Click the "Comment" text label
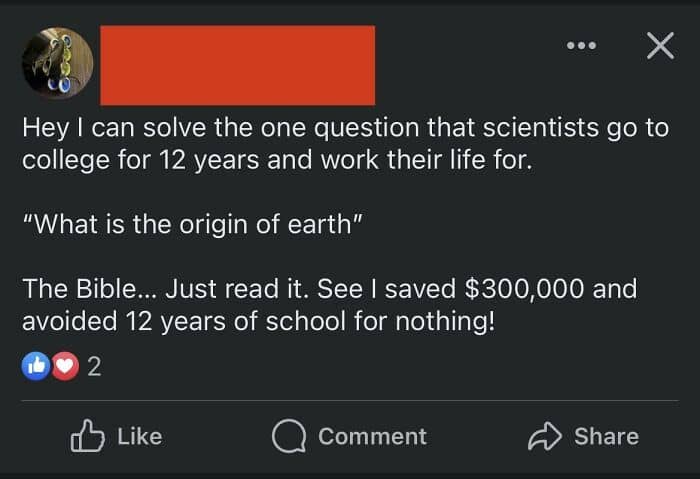700x479 pixels. pos(372,436)
